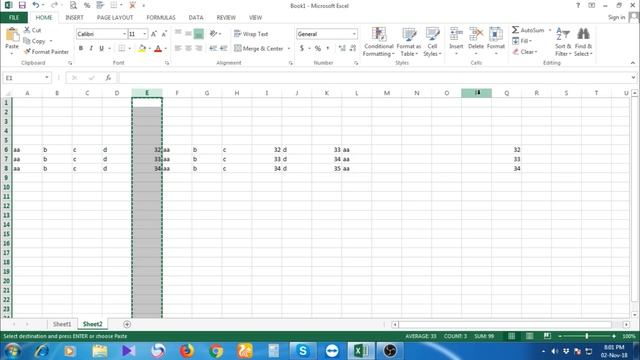Open the font size 11 dropdown
Image resolution: width=640 pixels, height=360 pixels.
pos(144,34)
